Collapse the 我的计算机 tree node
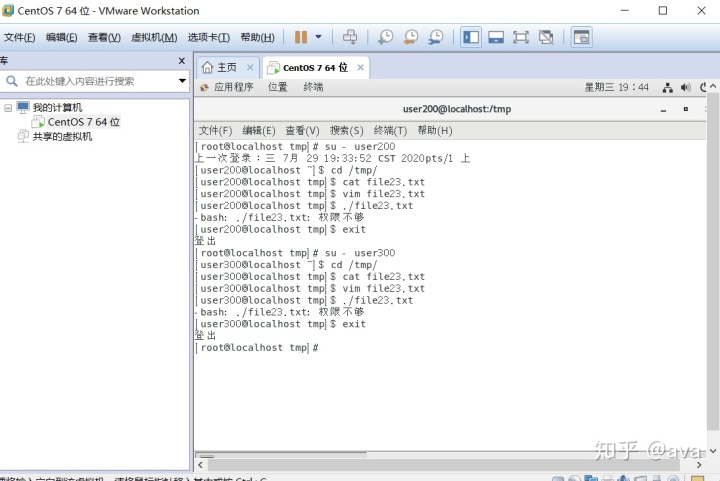720x481 pixels. pyautogui.click(x=8, y=108)
